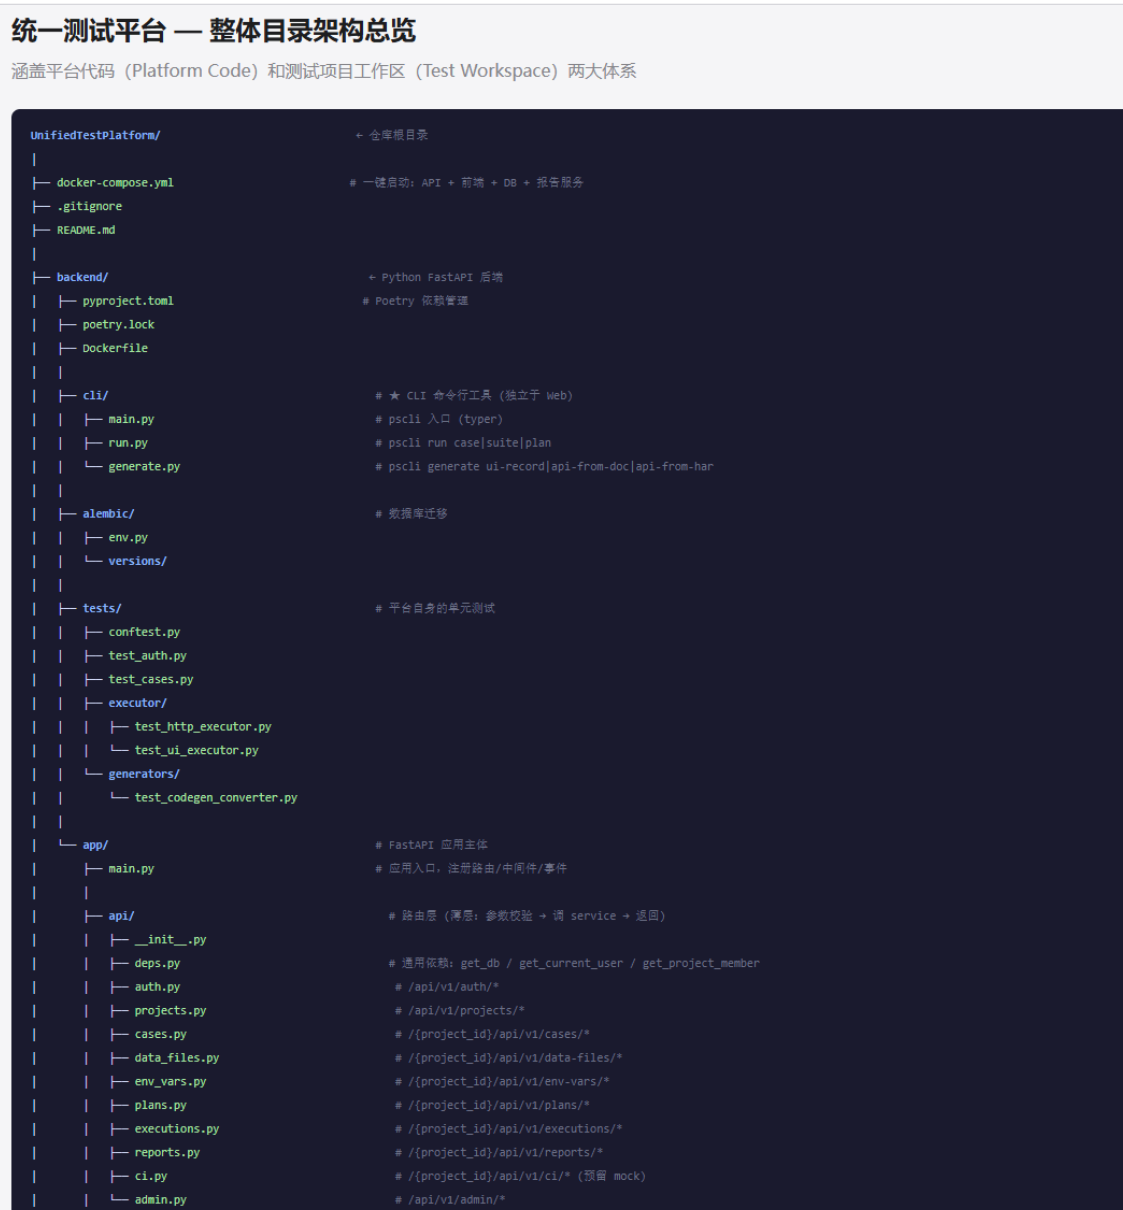Click the api/ folder name

pyautogui.click(x=121, y=916)
